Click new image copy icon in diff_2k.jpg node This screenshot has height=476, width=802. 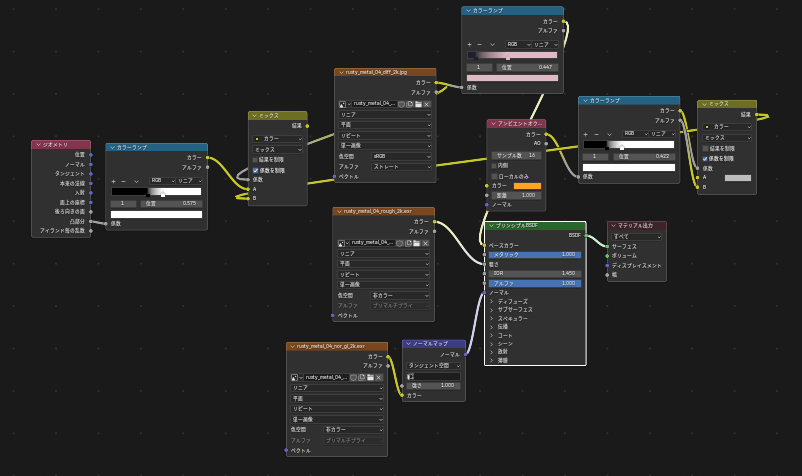click(410, 104)
